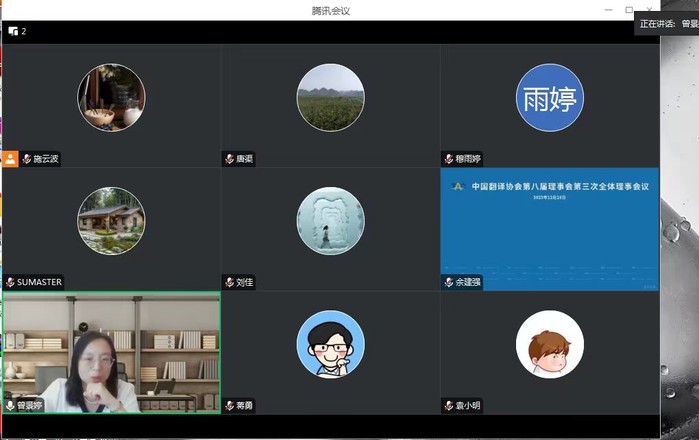Toggle the microphone icon for 蒋勇
The width and height of the screenshot is (699, 440).
pos(229,406)
